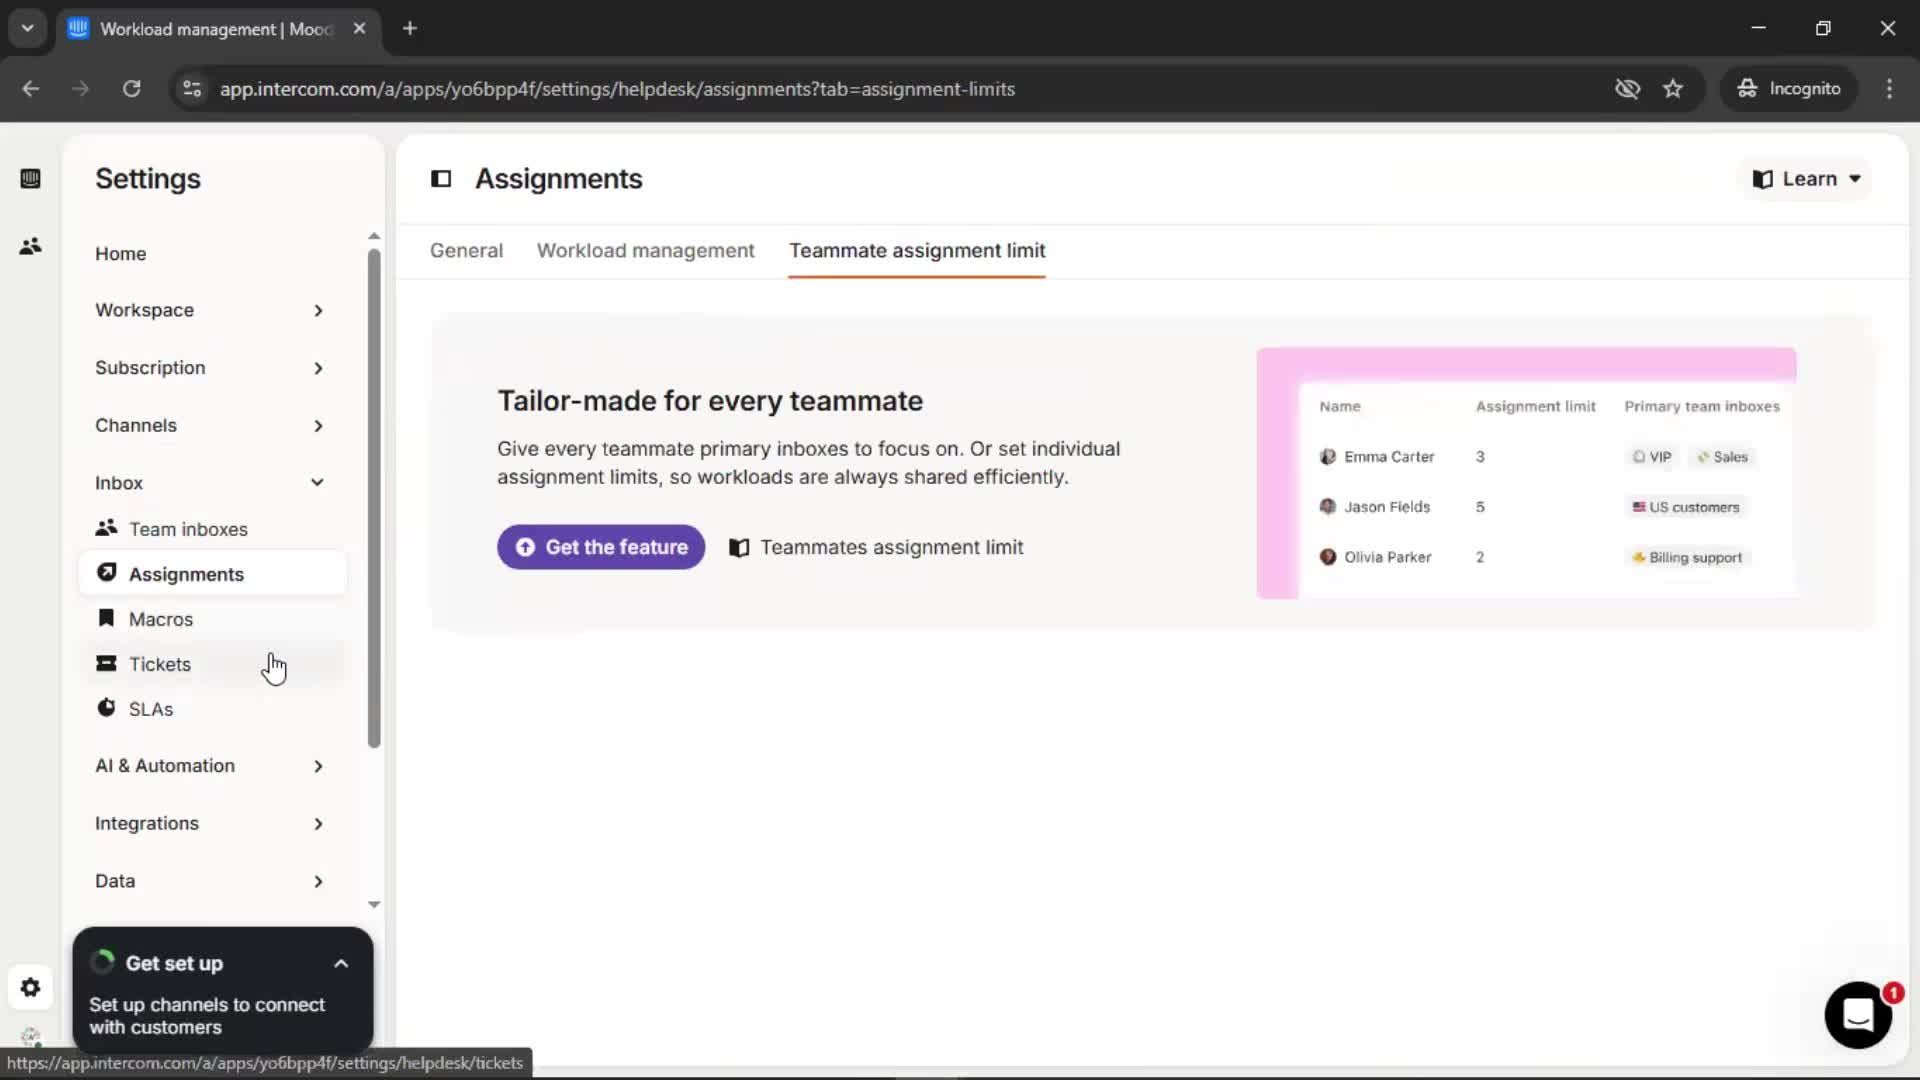The height and width of the screenshot is (1080, 1920).
Task: Click the Settings heading text
Action: point(148,179)
